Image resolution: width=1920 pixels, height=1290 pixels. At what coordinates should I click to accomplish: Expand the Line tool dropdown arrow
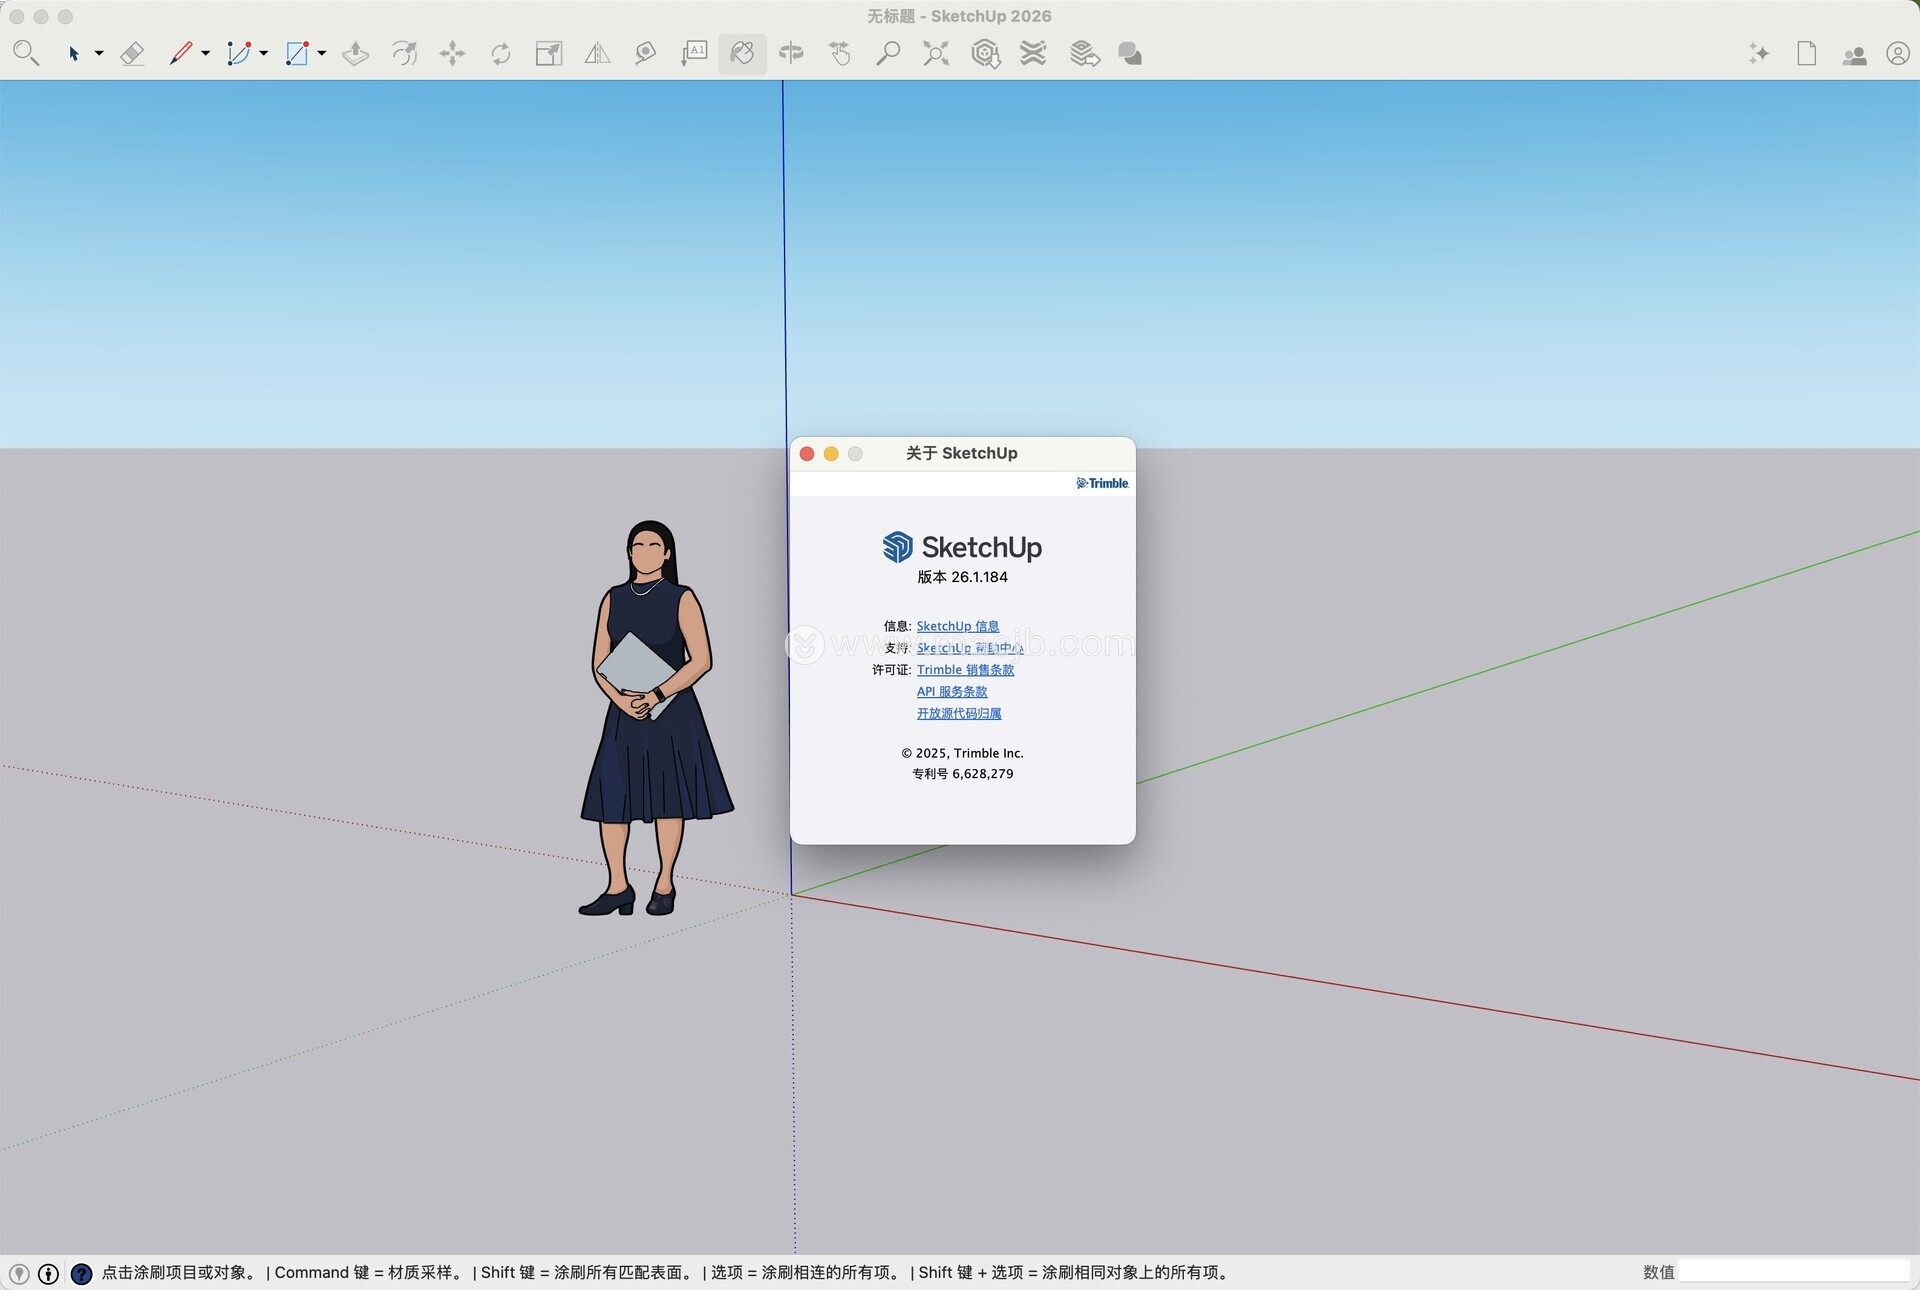click(205, 53)
